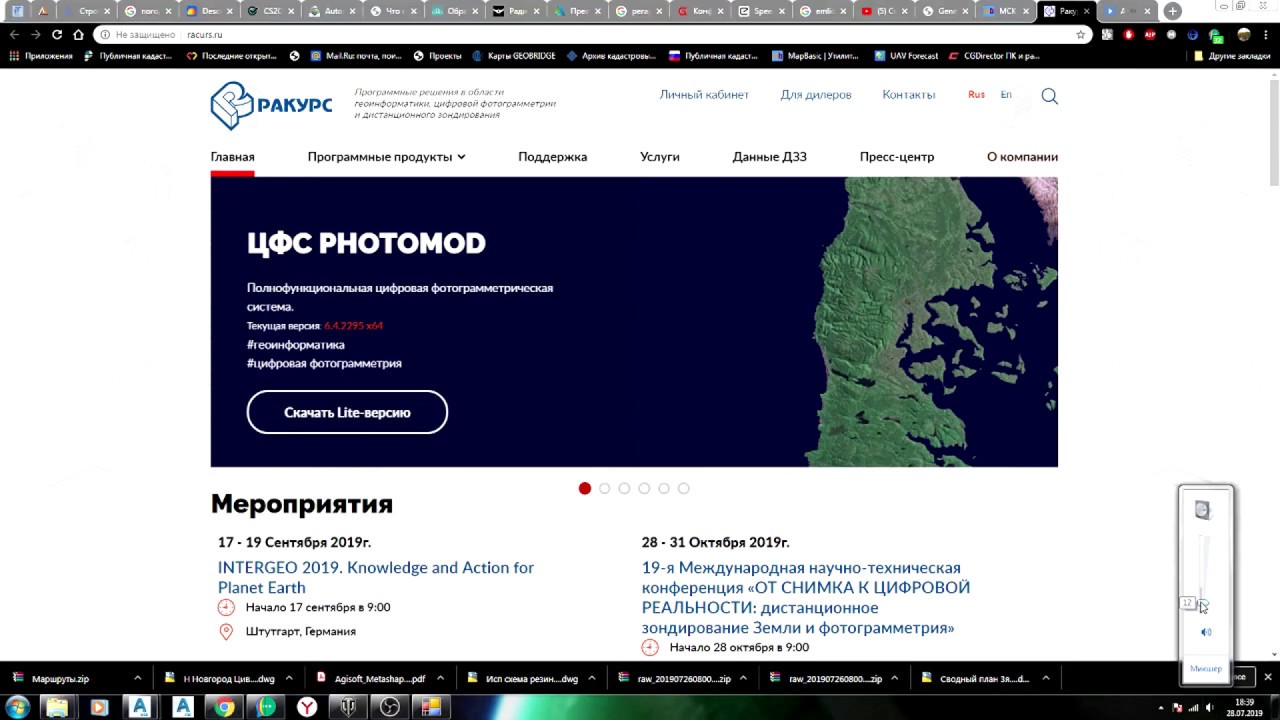Open Услуги menu item
Viewport: 1280px width, 720px height.
pos(660,157)
